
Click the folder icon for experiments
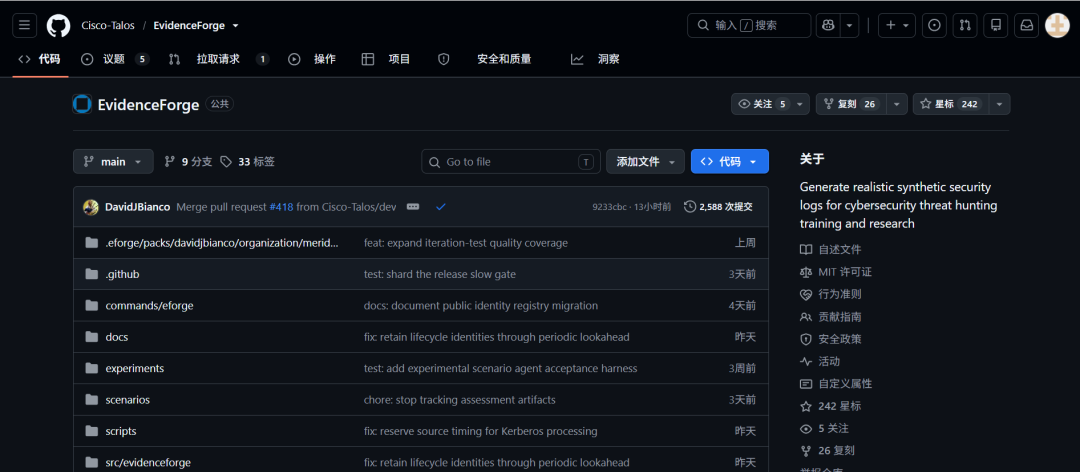(x=92, y=369)
